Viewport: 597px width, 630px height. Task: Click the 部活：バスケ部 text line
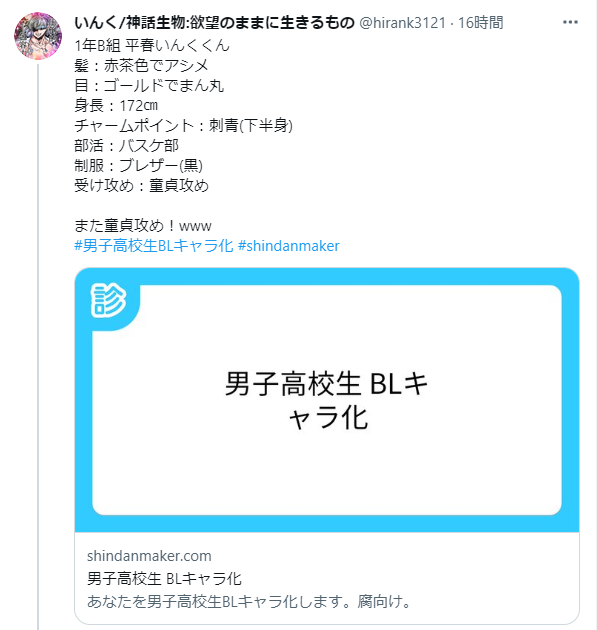click(127, 145)
